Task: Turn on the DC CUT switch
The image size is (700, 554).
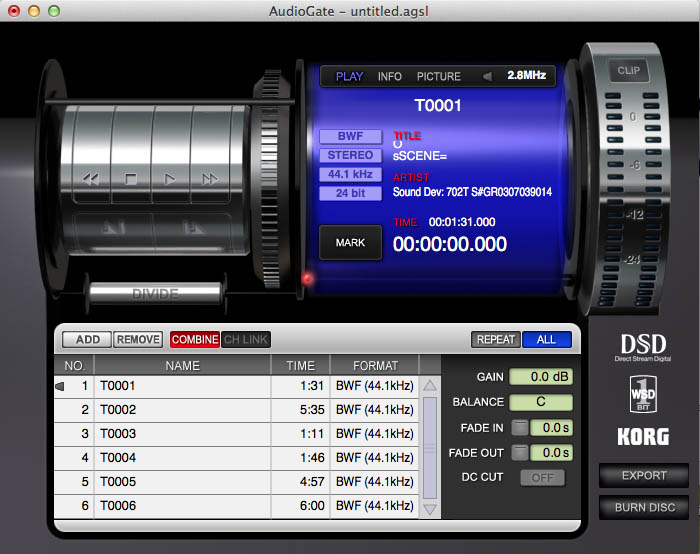Action: [542, 478]
